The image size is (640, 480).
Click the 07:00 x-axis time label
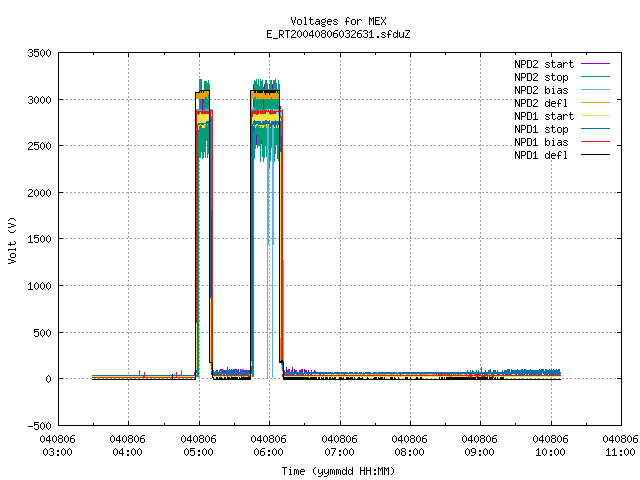[x=339, y=452]
